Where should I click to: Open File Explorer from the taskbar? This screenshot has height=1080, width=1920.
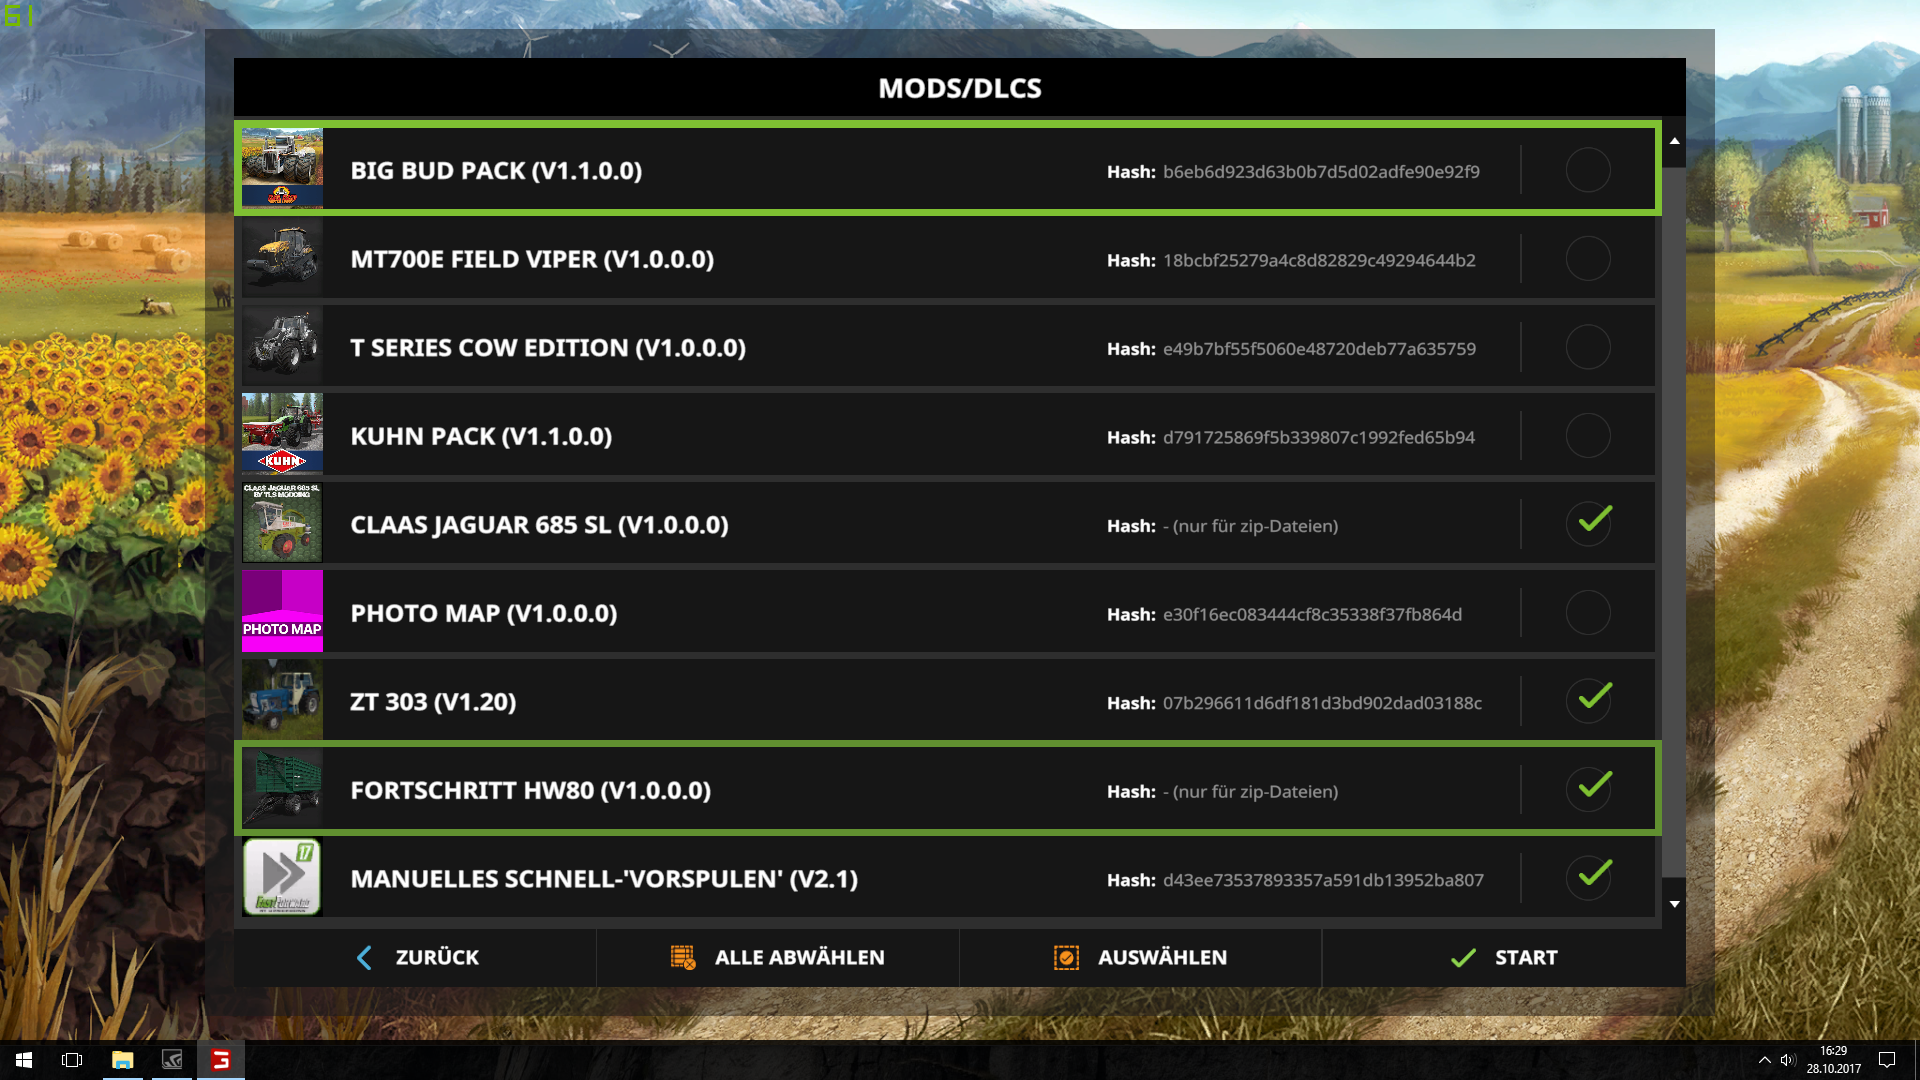point(122,1060)
